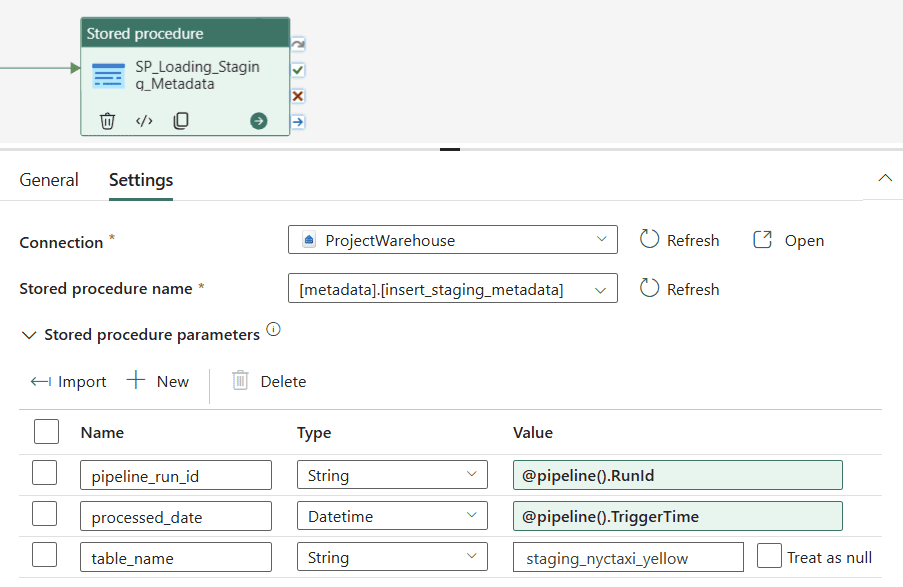
Task: Open Type dropdown for pipeline_run_id
Action: tap(392, 475)
